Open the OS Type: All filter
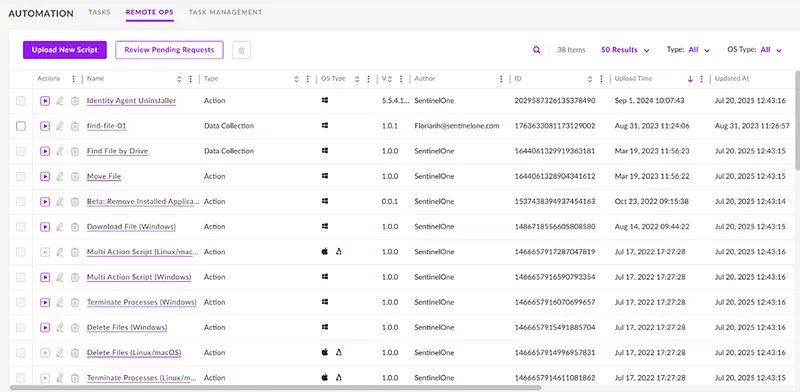Viewport: 800px width, 392px height. (x=755, y=50)
